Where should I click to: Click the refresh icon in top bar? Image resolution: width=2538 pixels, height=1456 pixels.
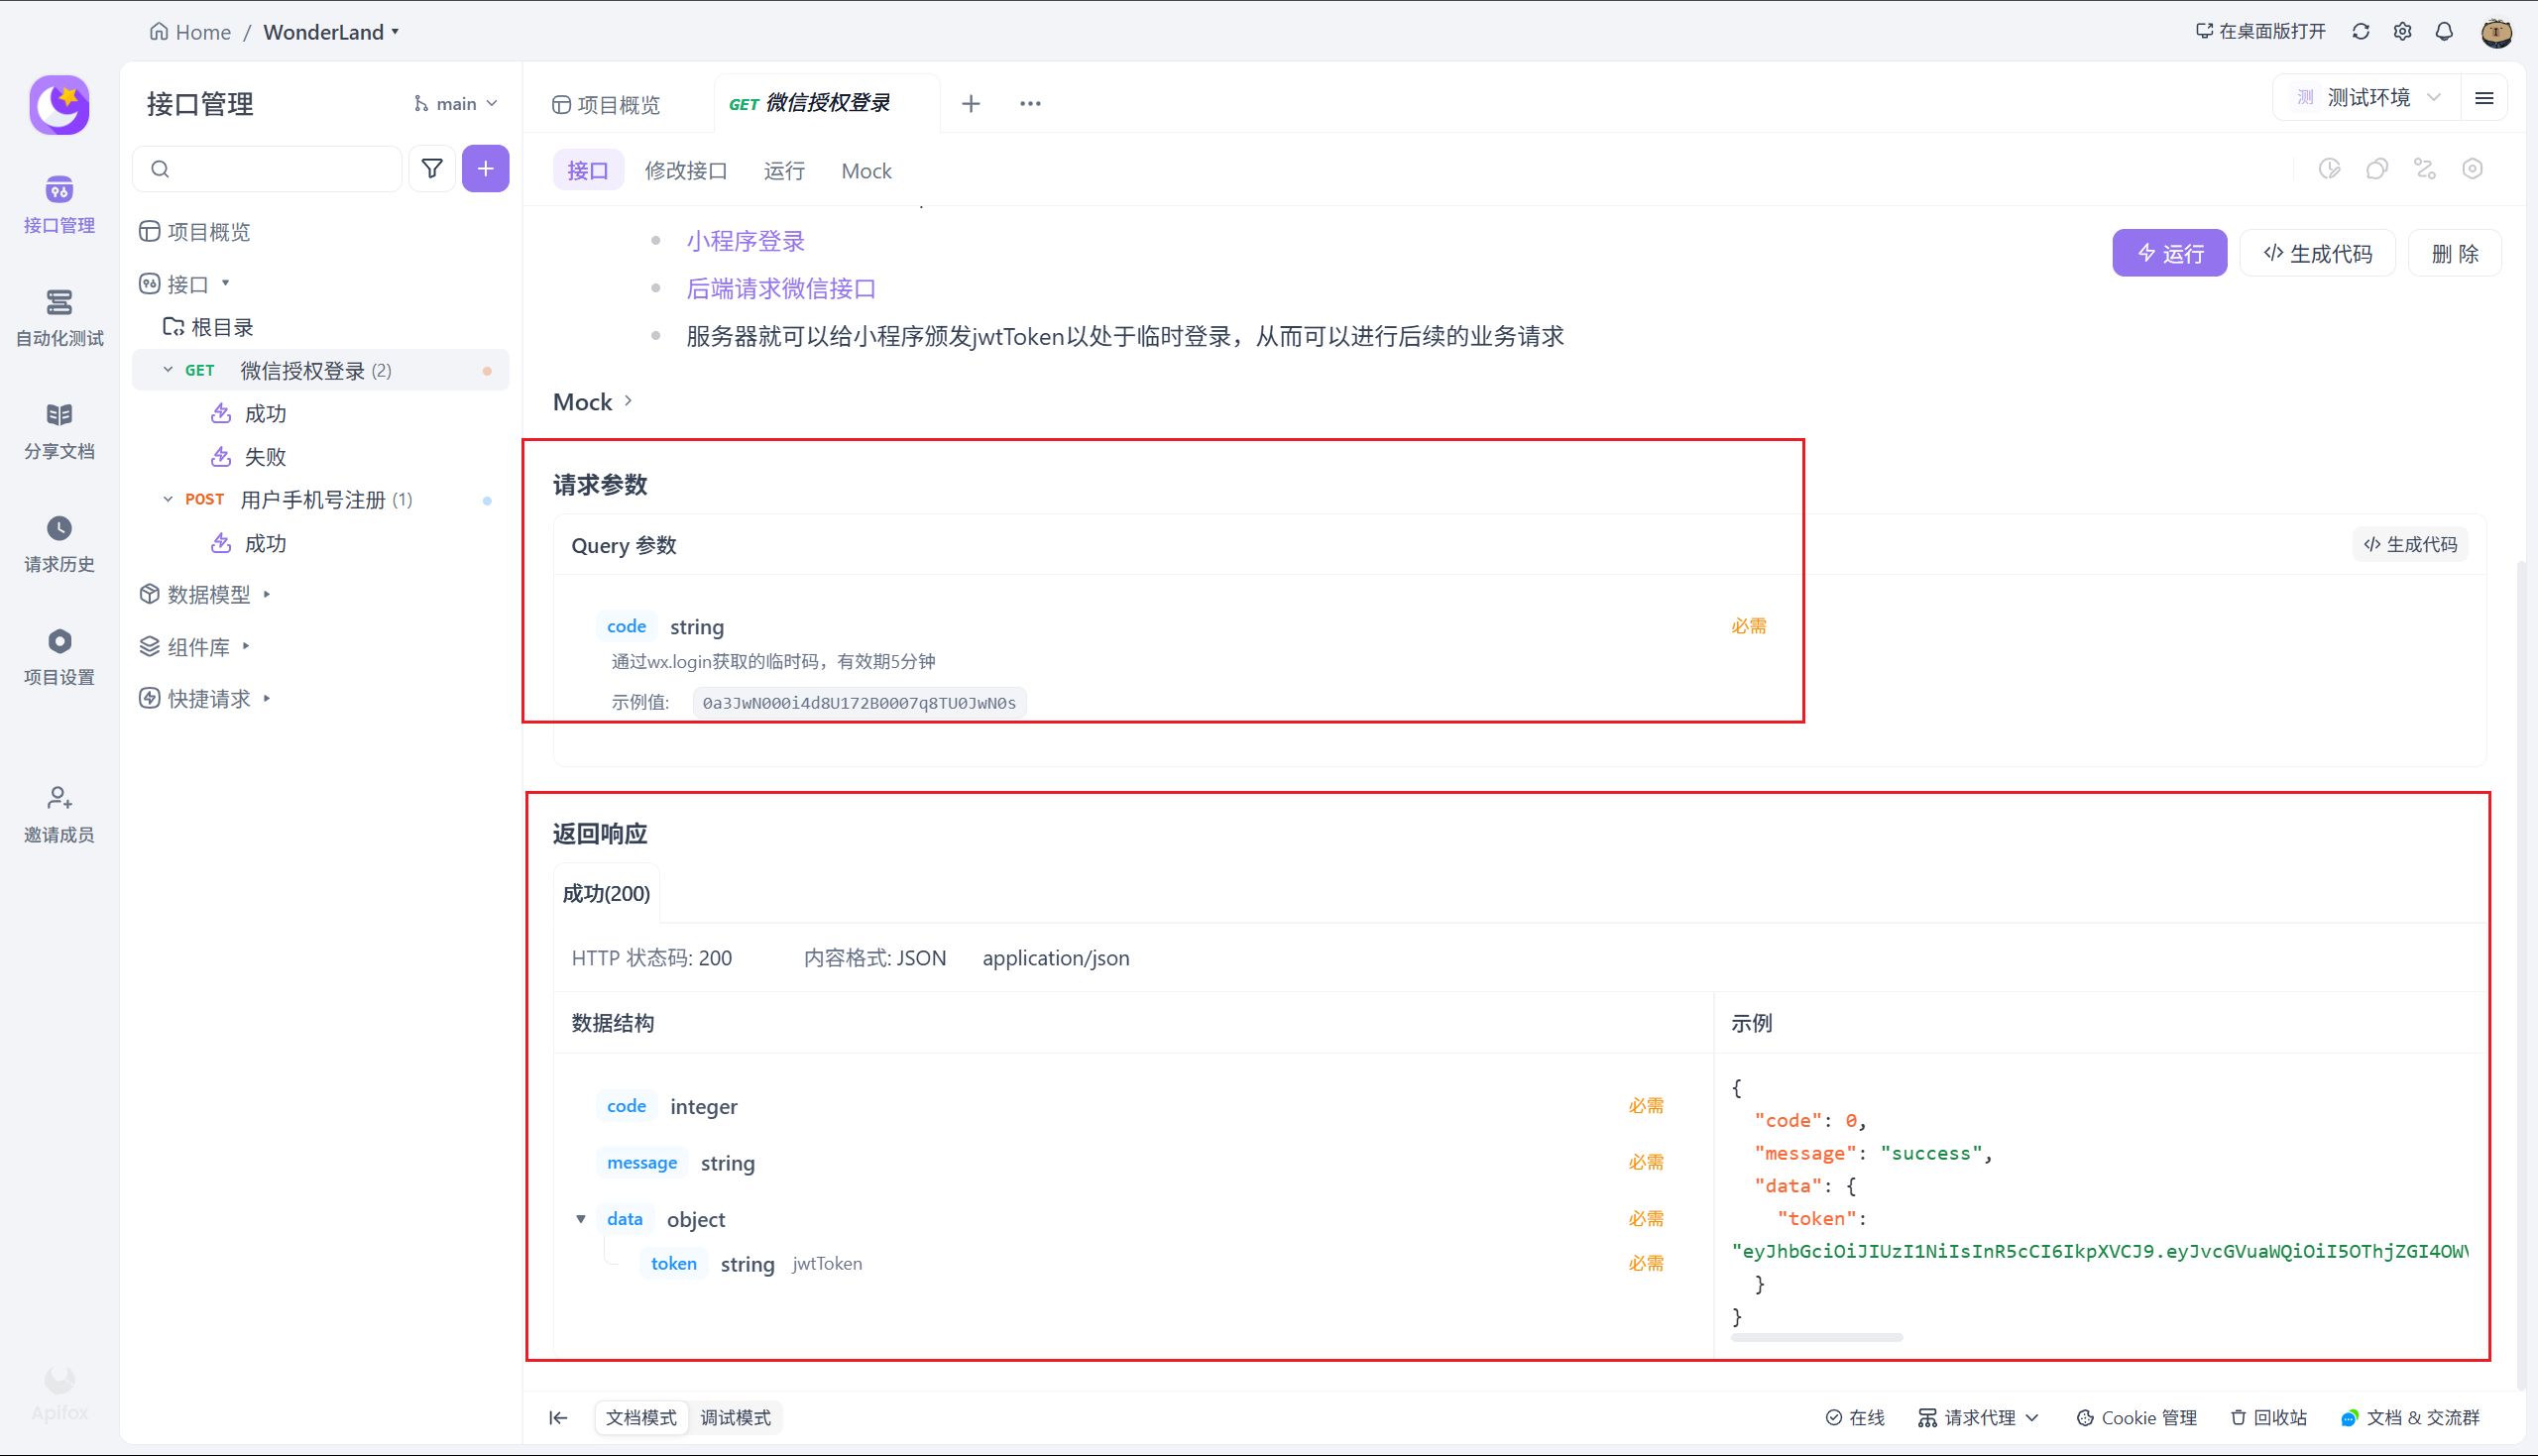click(x=2360, y=32)
